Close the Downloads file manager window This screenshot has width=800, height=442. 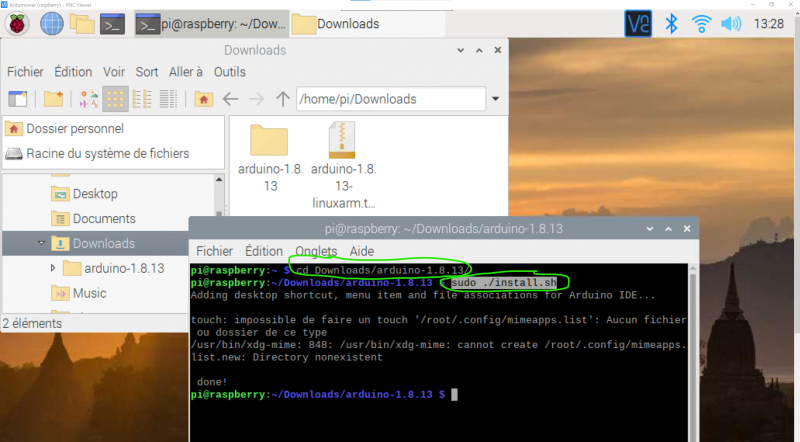coord(497,50)
